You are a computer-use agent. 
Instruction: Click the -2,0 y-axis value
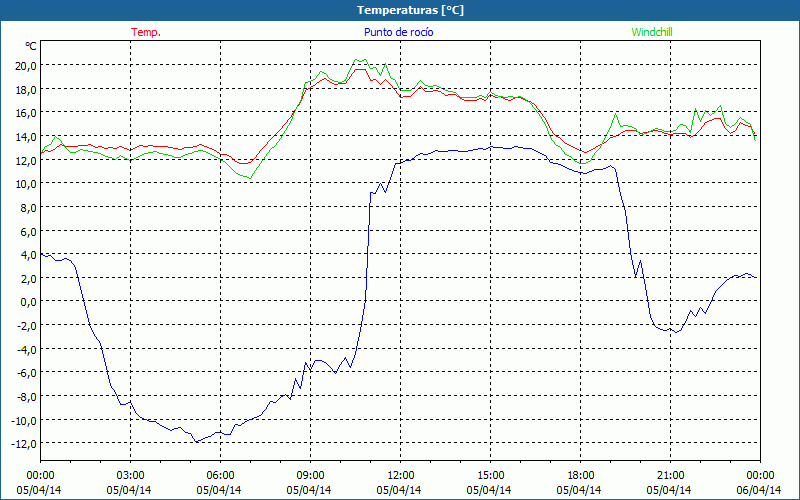pyautogui.click(x=27, y=326)
